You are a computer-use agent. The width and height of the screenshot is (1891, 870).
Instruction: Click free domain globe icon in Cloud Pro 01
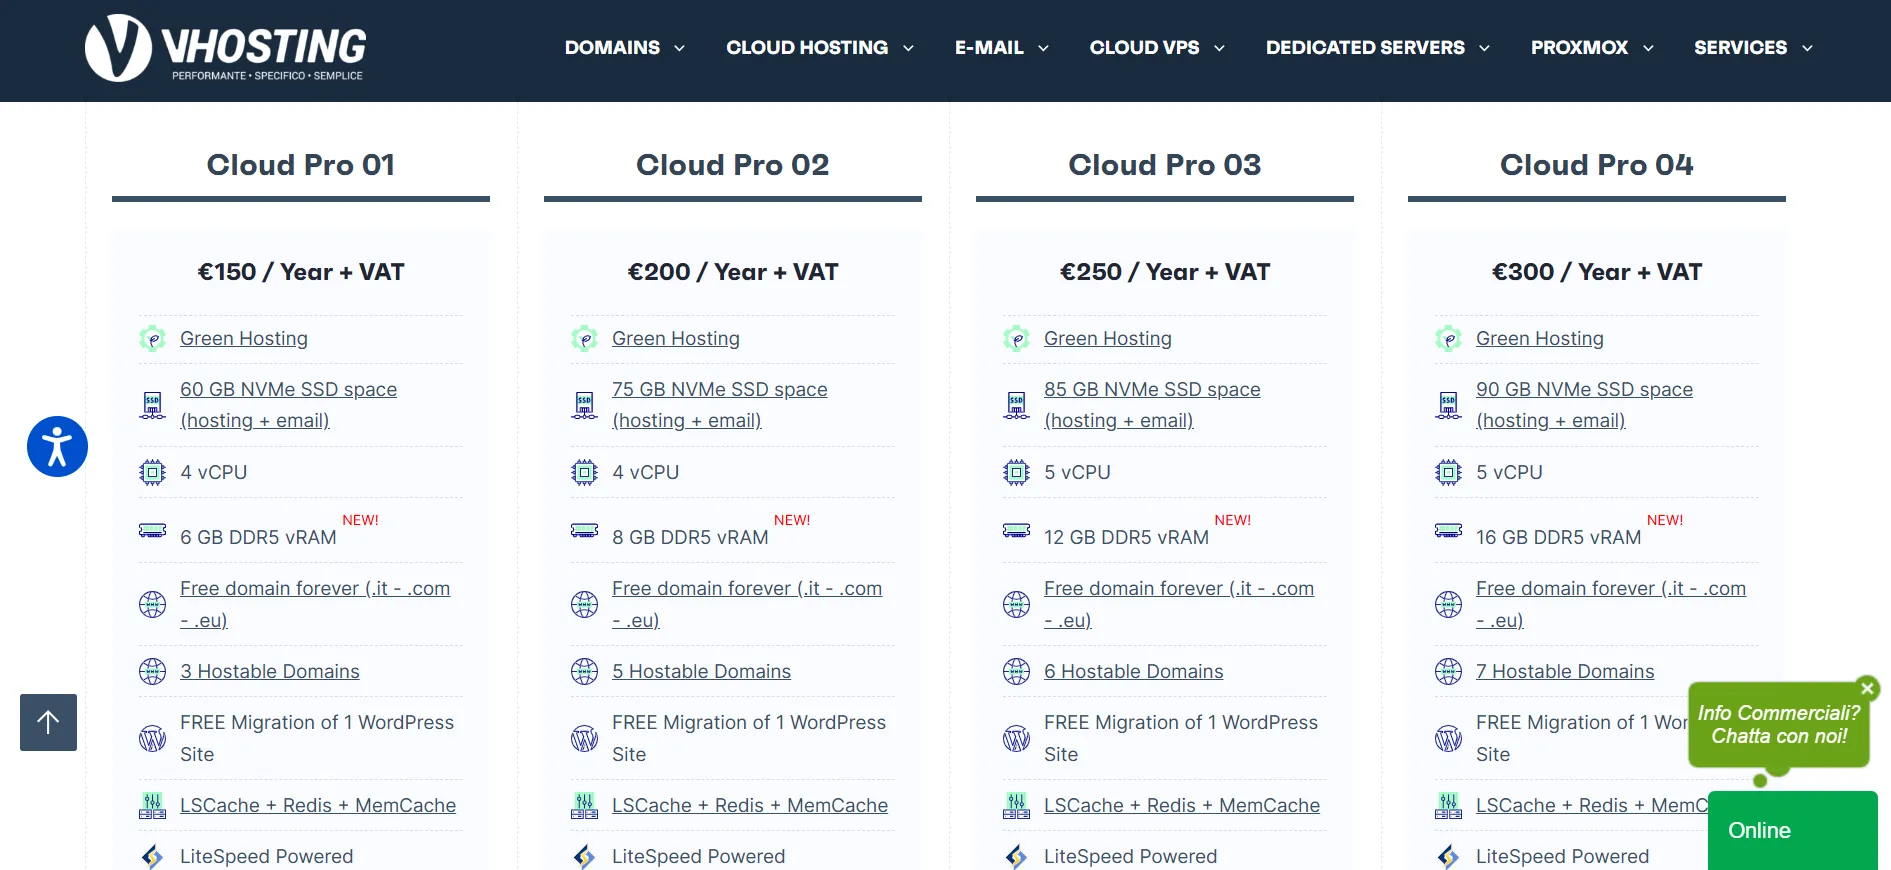coord(152,604)
